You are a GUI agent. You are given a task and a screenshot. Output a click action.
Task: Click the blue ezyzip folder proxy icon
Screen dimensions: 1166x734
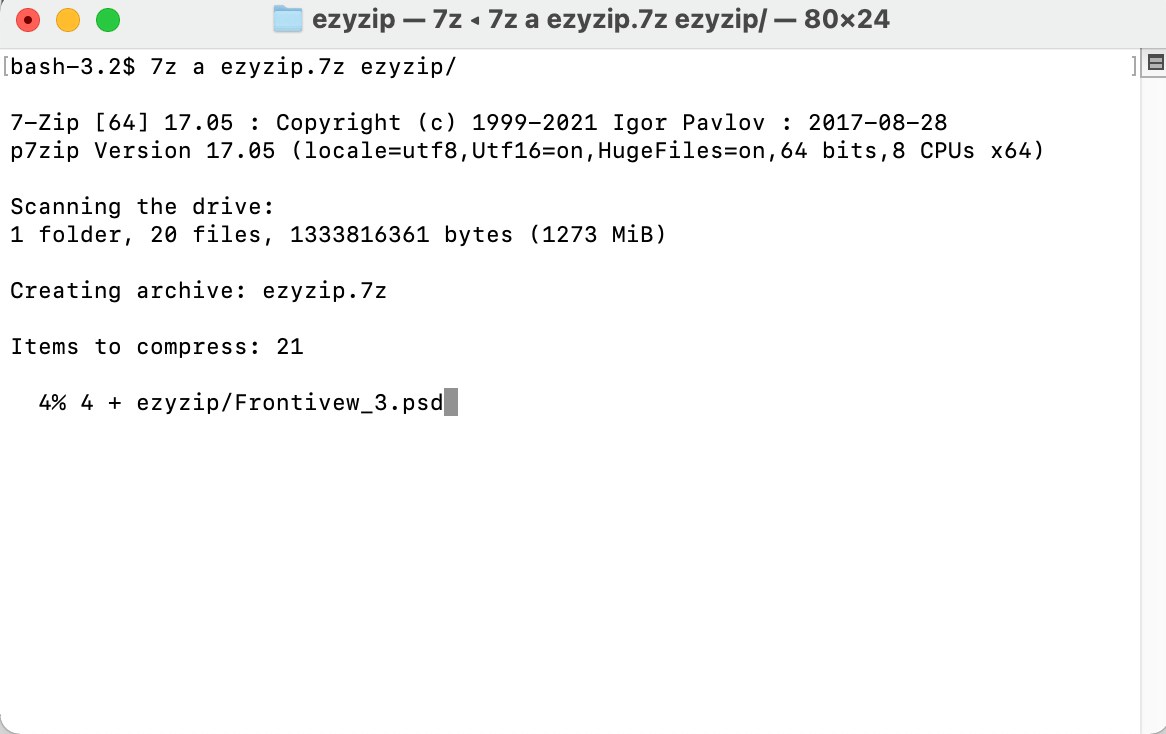coord(290,19)
